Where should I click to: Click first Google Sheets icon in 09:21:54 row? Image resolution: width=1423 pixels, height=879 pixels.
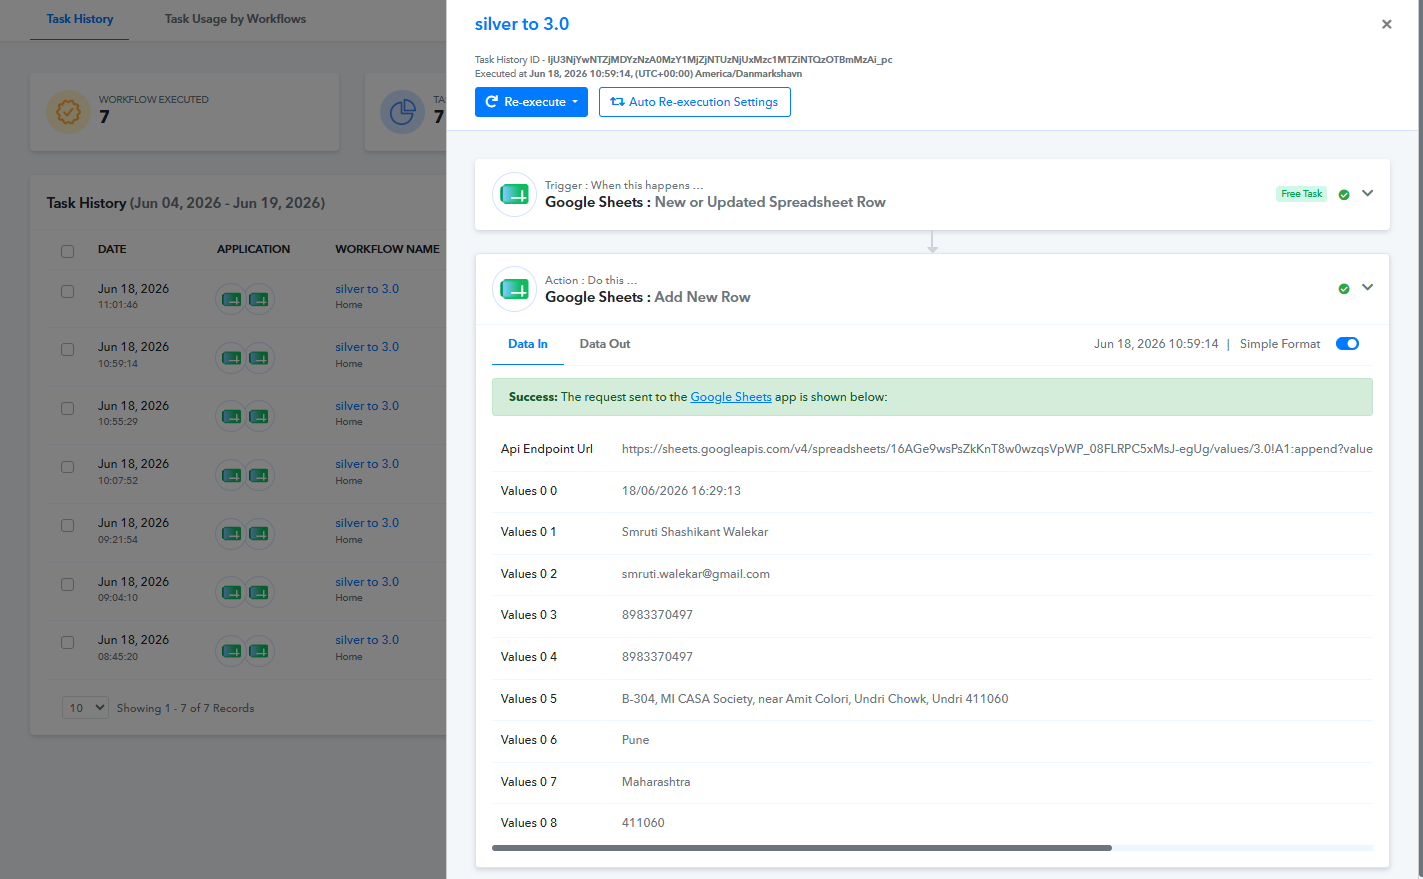(231, 534)
